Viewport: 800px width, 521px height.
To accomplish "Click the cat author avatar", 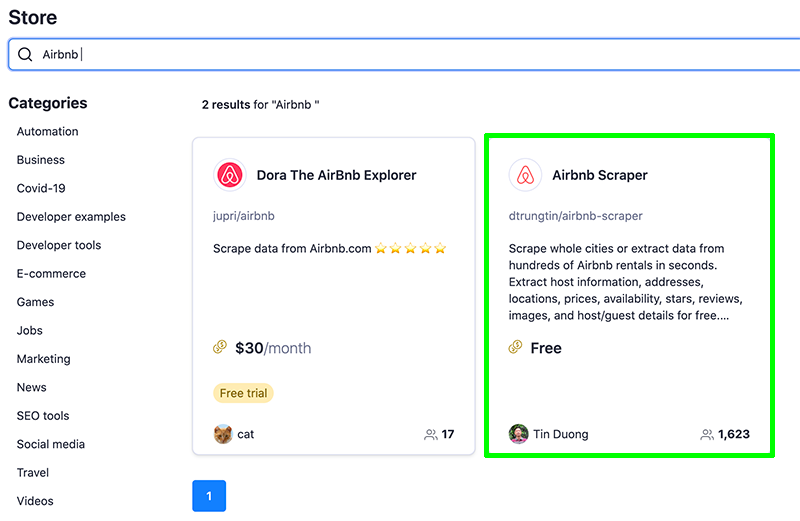I will click(223, 434).
